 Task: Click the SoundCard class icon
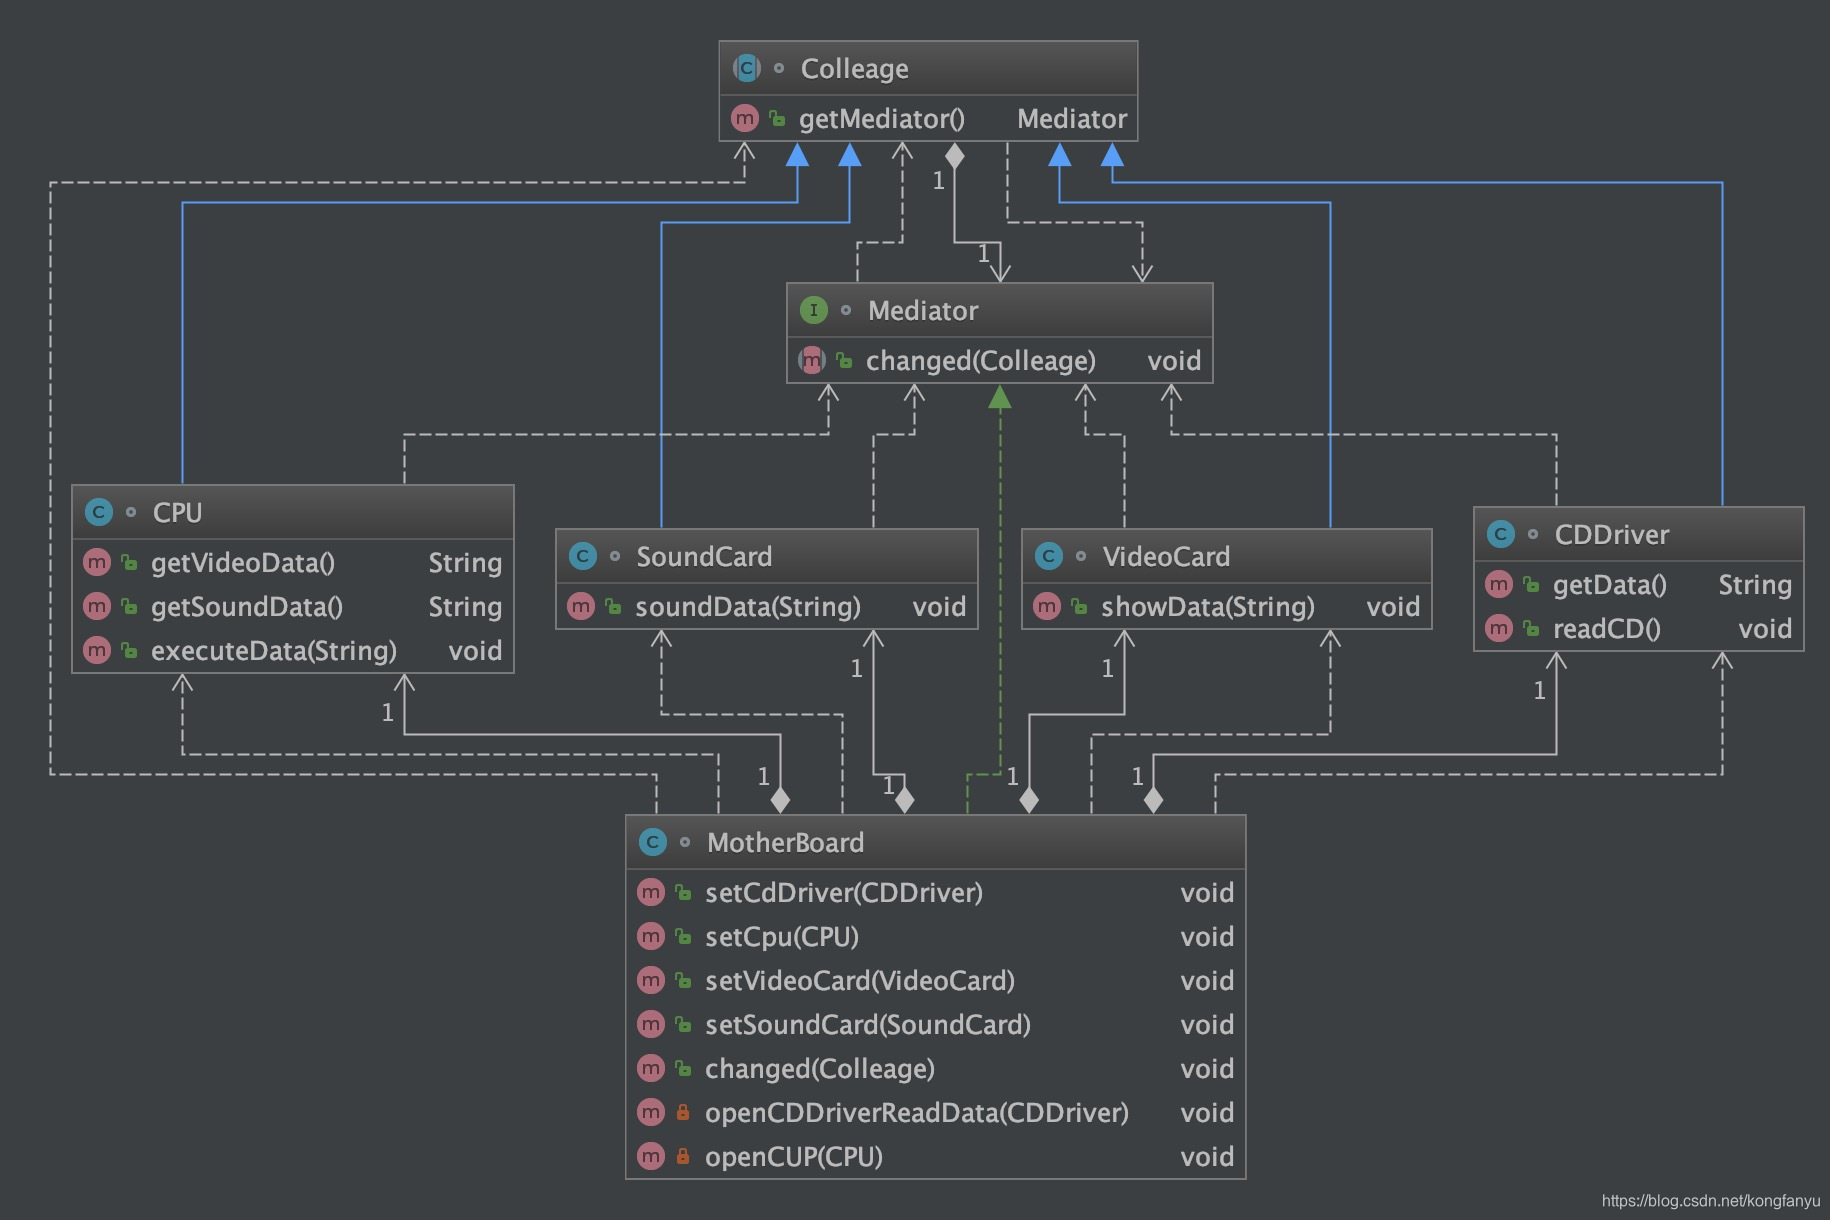pos(582,556)
